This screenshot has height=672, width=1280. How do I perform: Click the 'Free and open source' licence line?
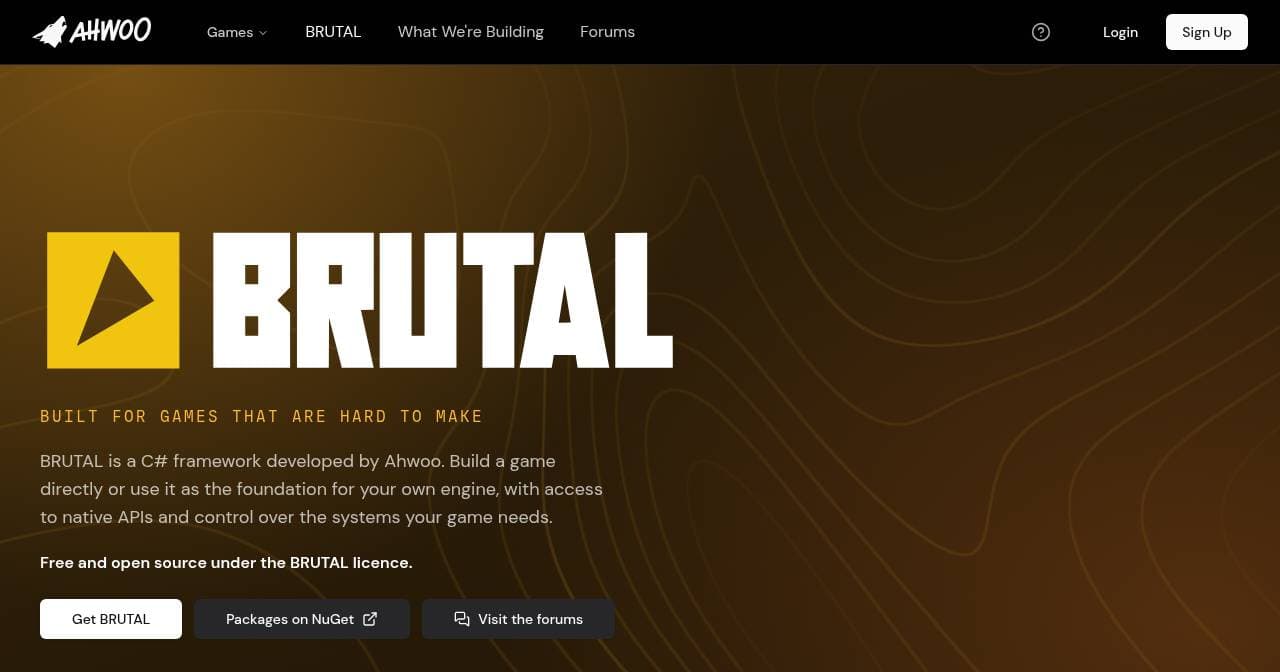coord(226,563)
